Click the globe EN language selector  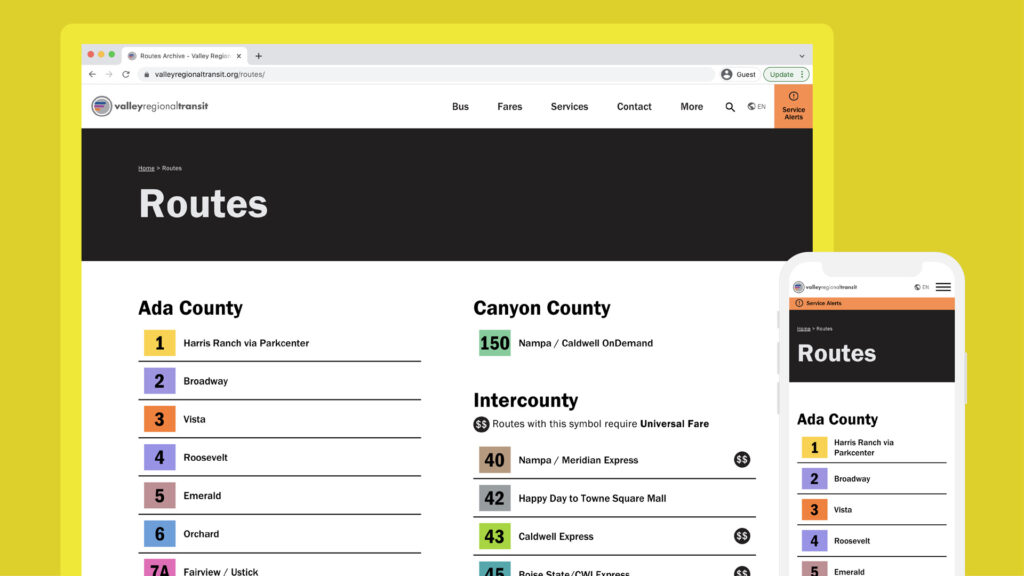(756, 106)
